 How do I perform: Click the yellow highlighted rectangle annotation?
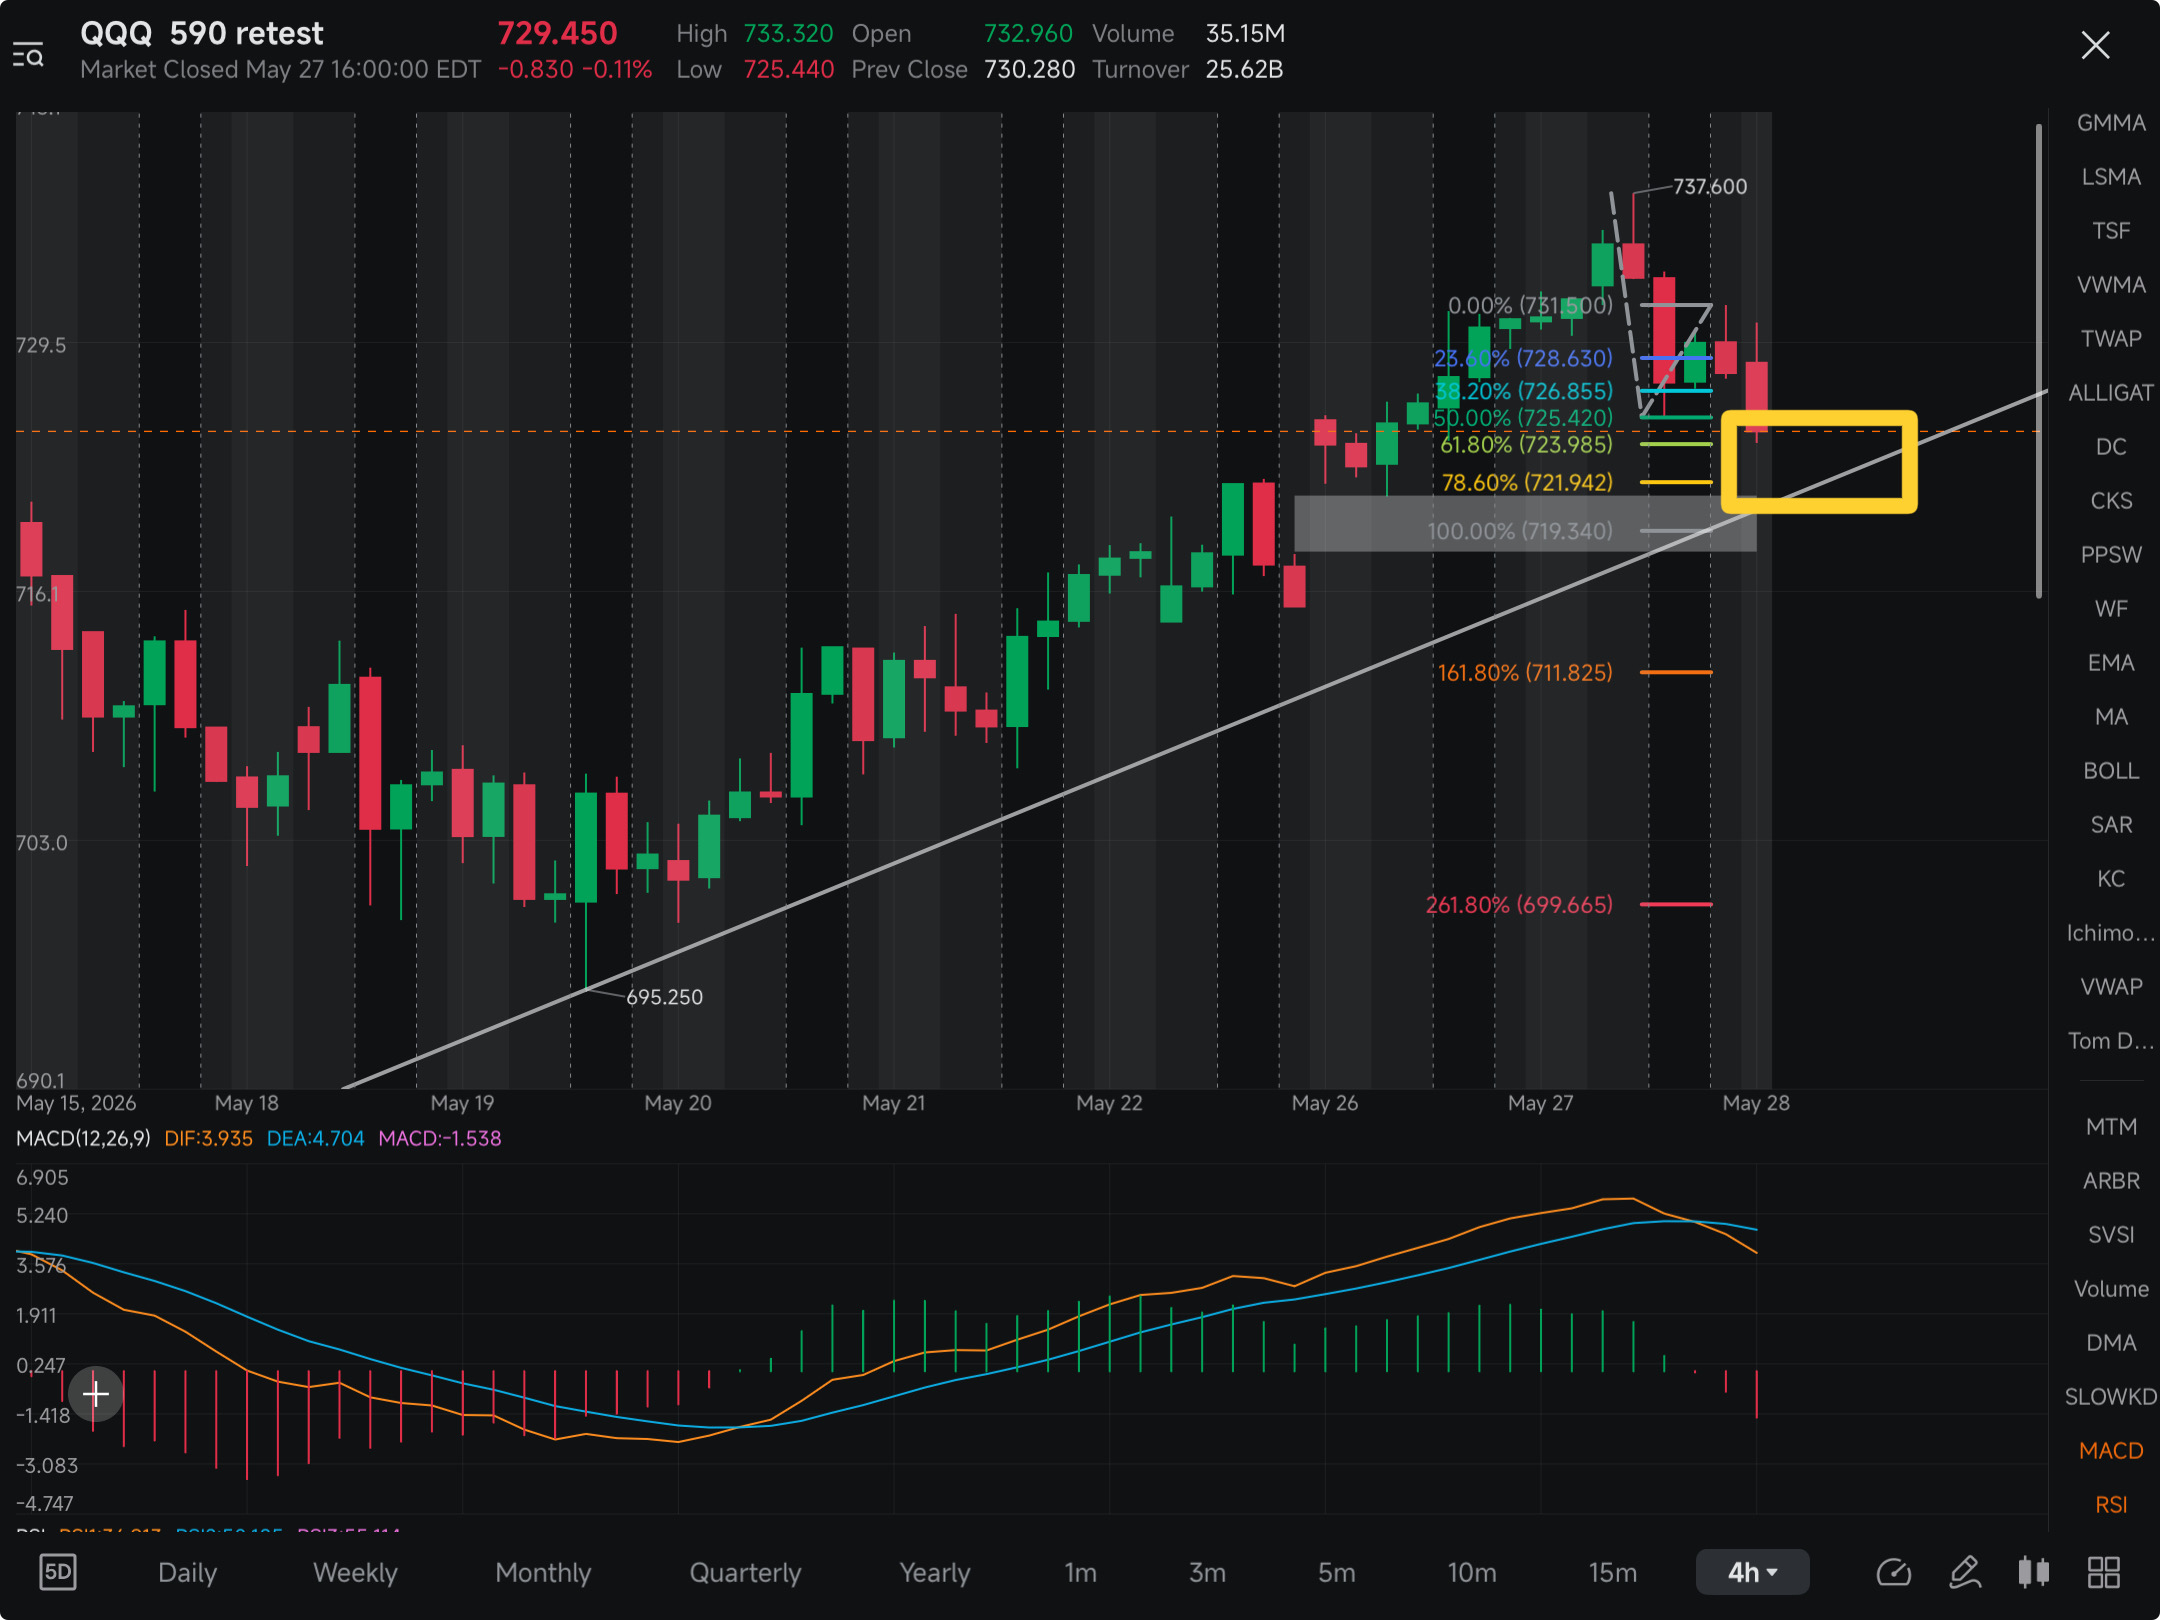click(1819, 461)
